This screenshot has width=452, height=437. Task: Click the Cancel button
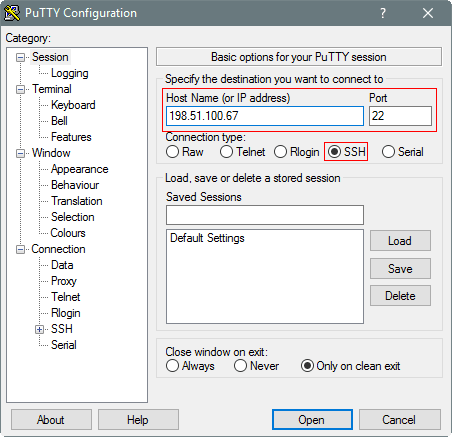coord(400,420)
